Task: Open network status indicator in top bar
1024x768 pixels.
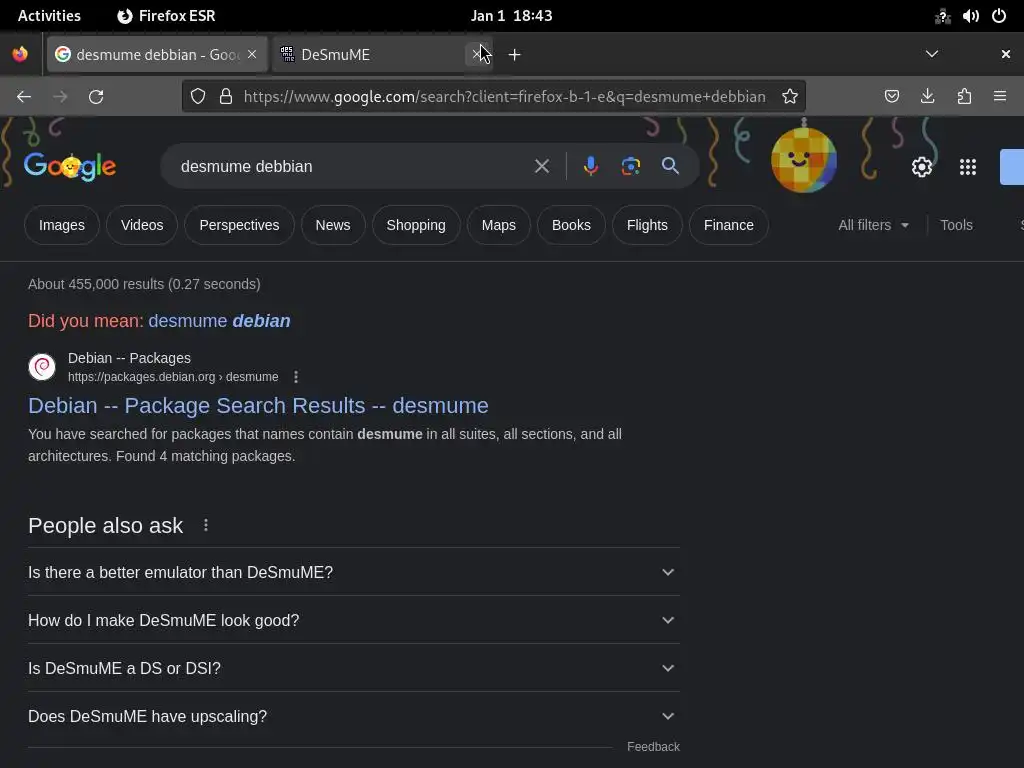Action: pos(942,16)
